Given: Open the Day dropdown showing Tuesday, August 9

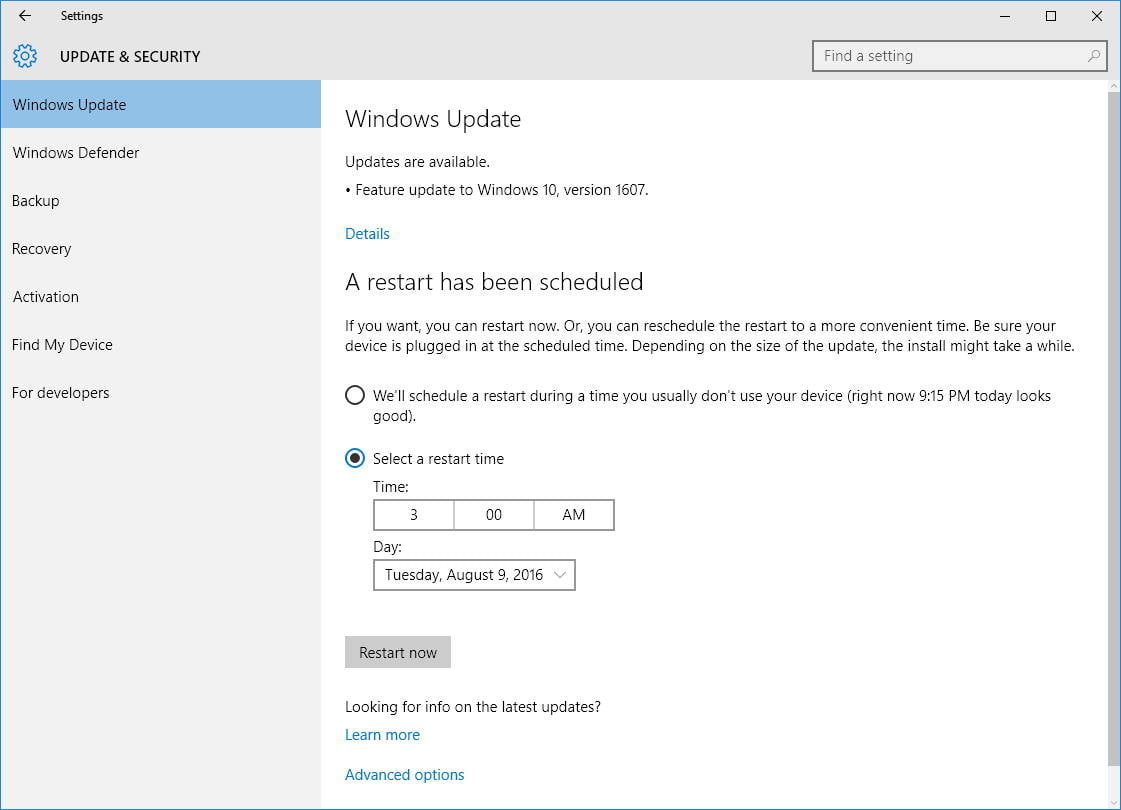Looking at the screenshot, I should [474, 575].
